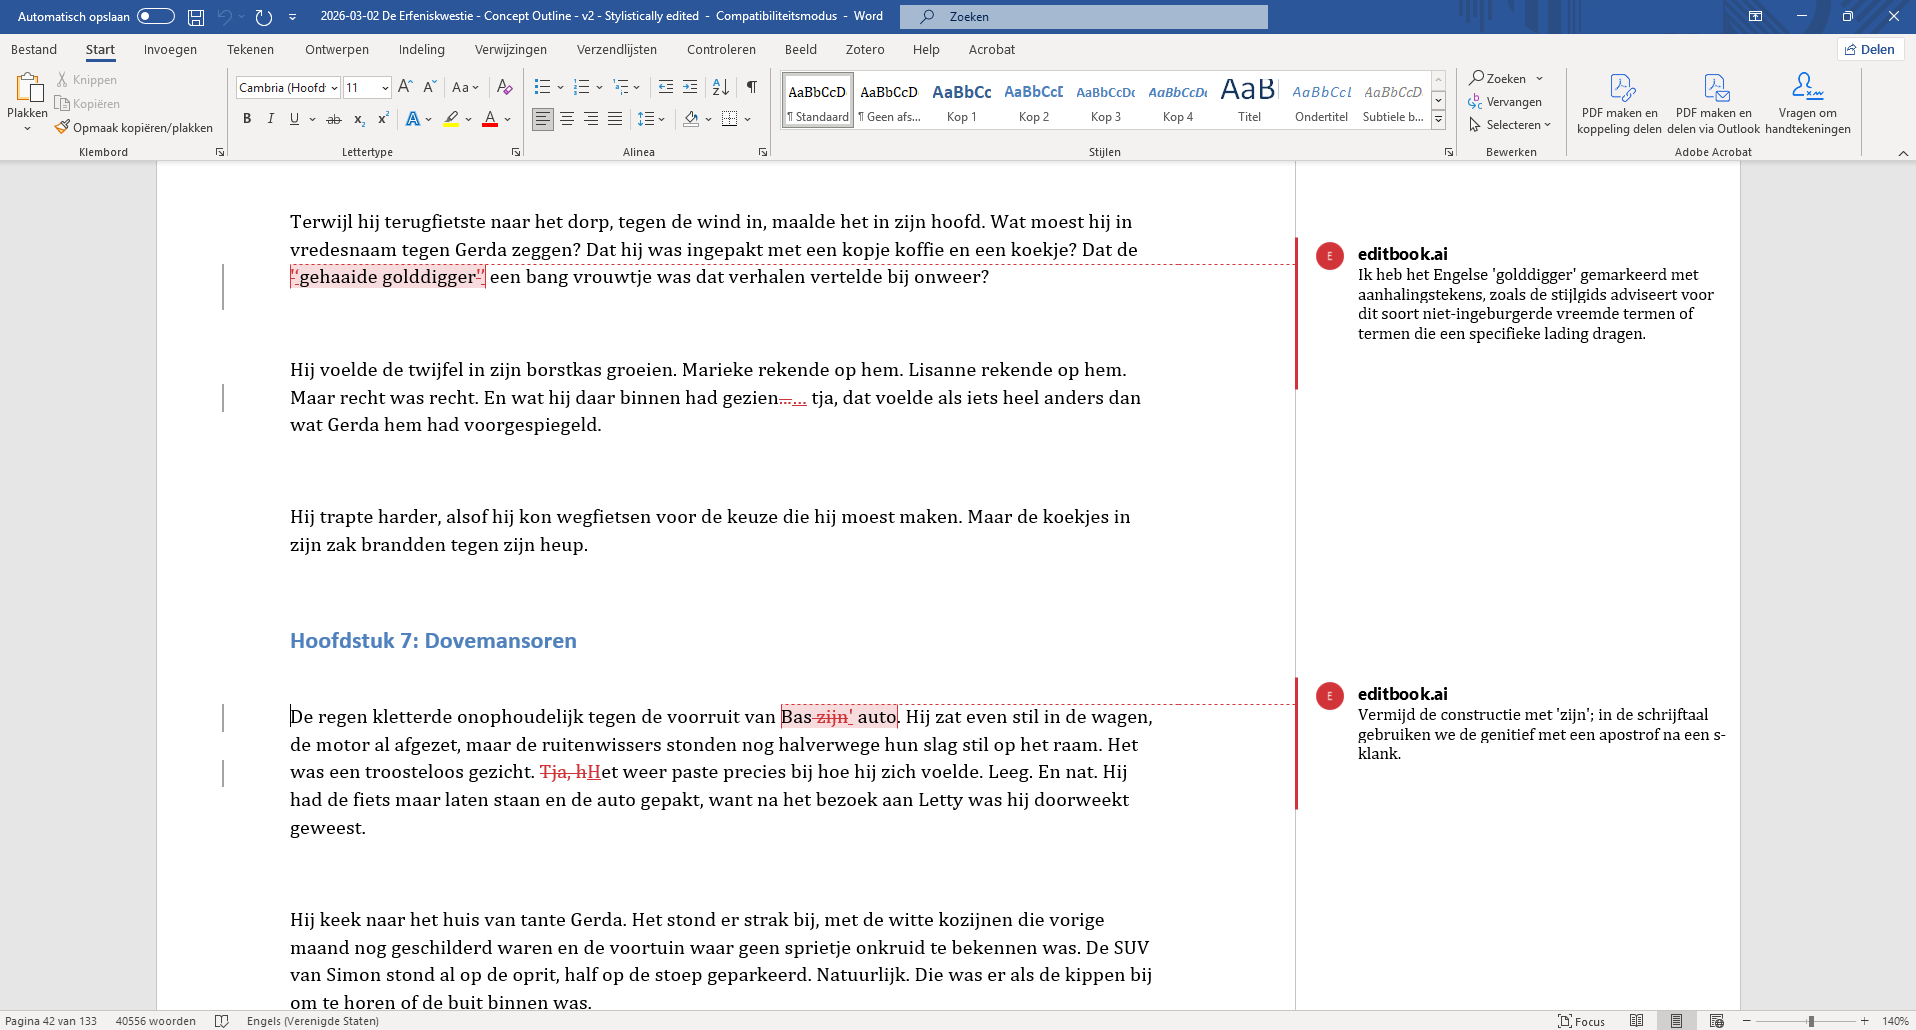
Task: Increase the paragraph indent
Action: tap(690, 88)
